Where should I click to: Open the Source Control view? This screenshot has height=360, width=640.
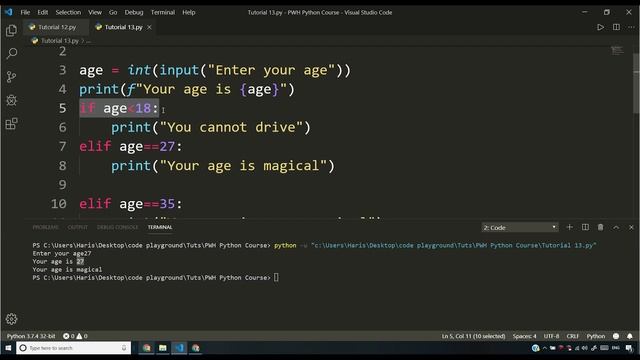[11, 77]
